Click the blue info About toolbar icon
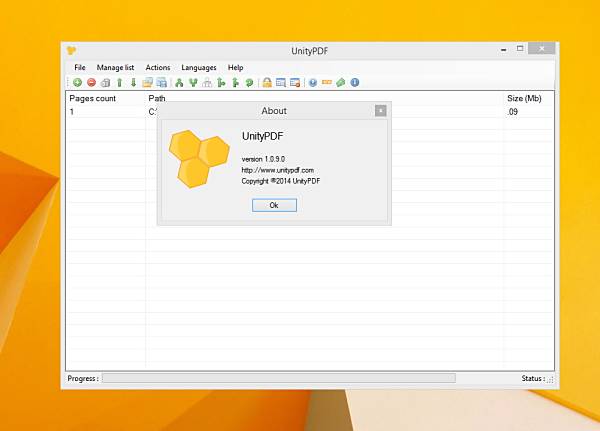 point(355,82)
